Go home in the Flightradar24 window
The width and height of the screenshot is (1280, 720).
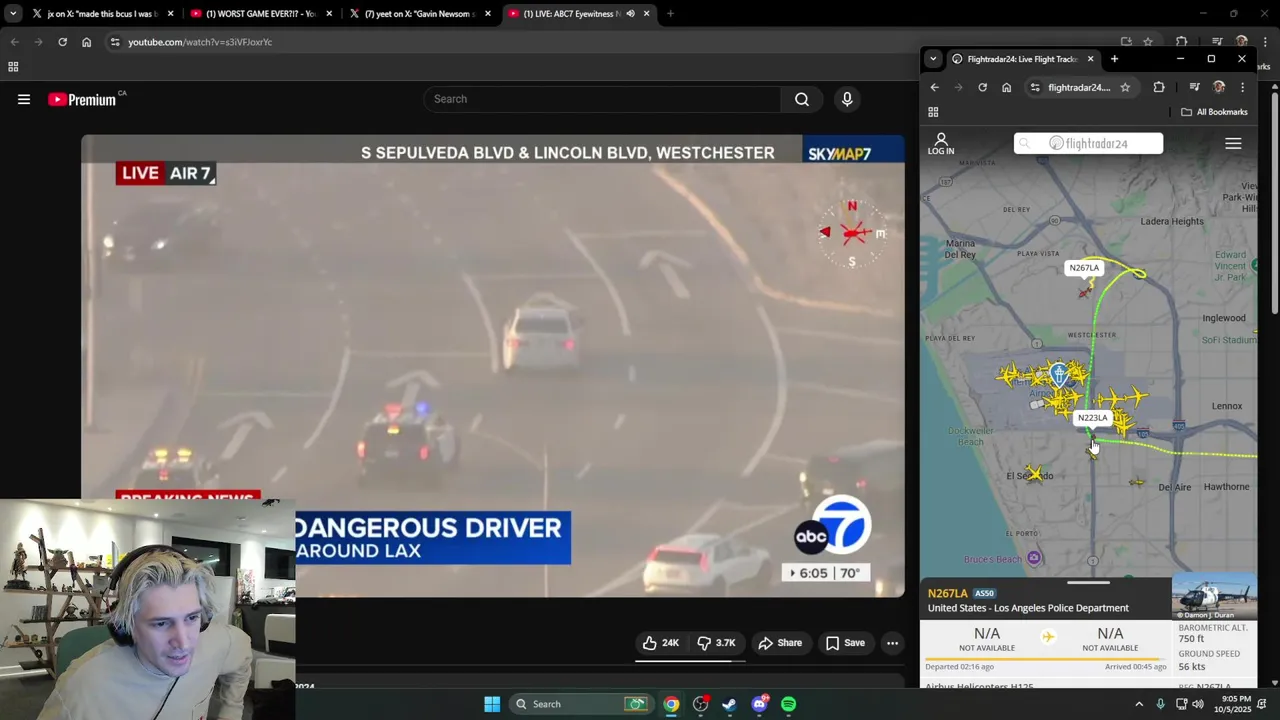point(1006,87)
